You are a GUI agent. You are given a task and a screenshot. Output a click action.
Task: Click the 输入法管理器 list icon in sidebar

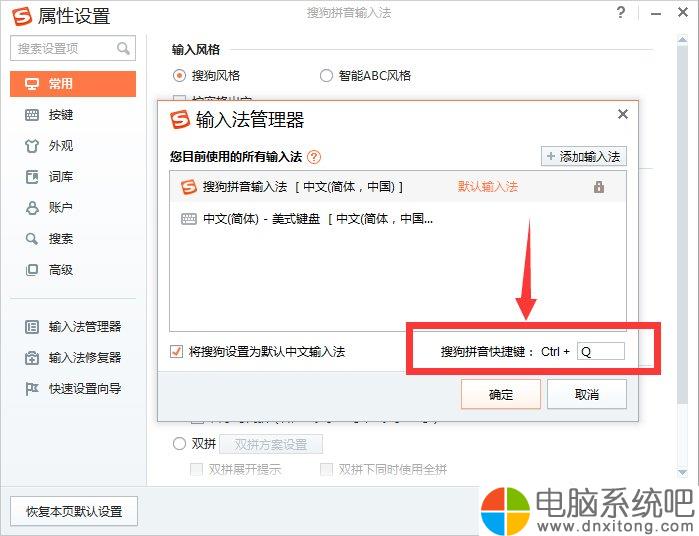click(32, 327)
